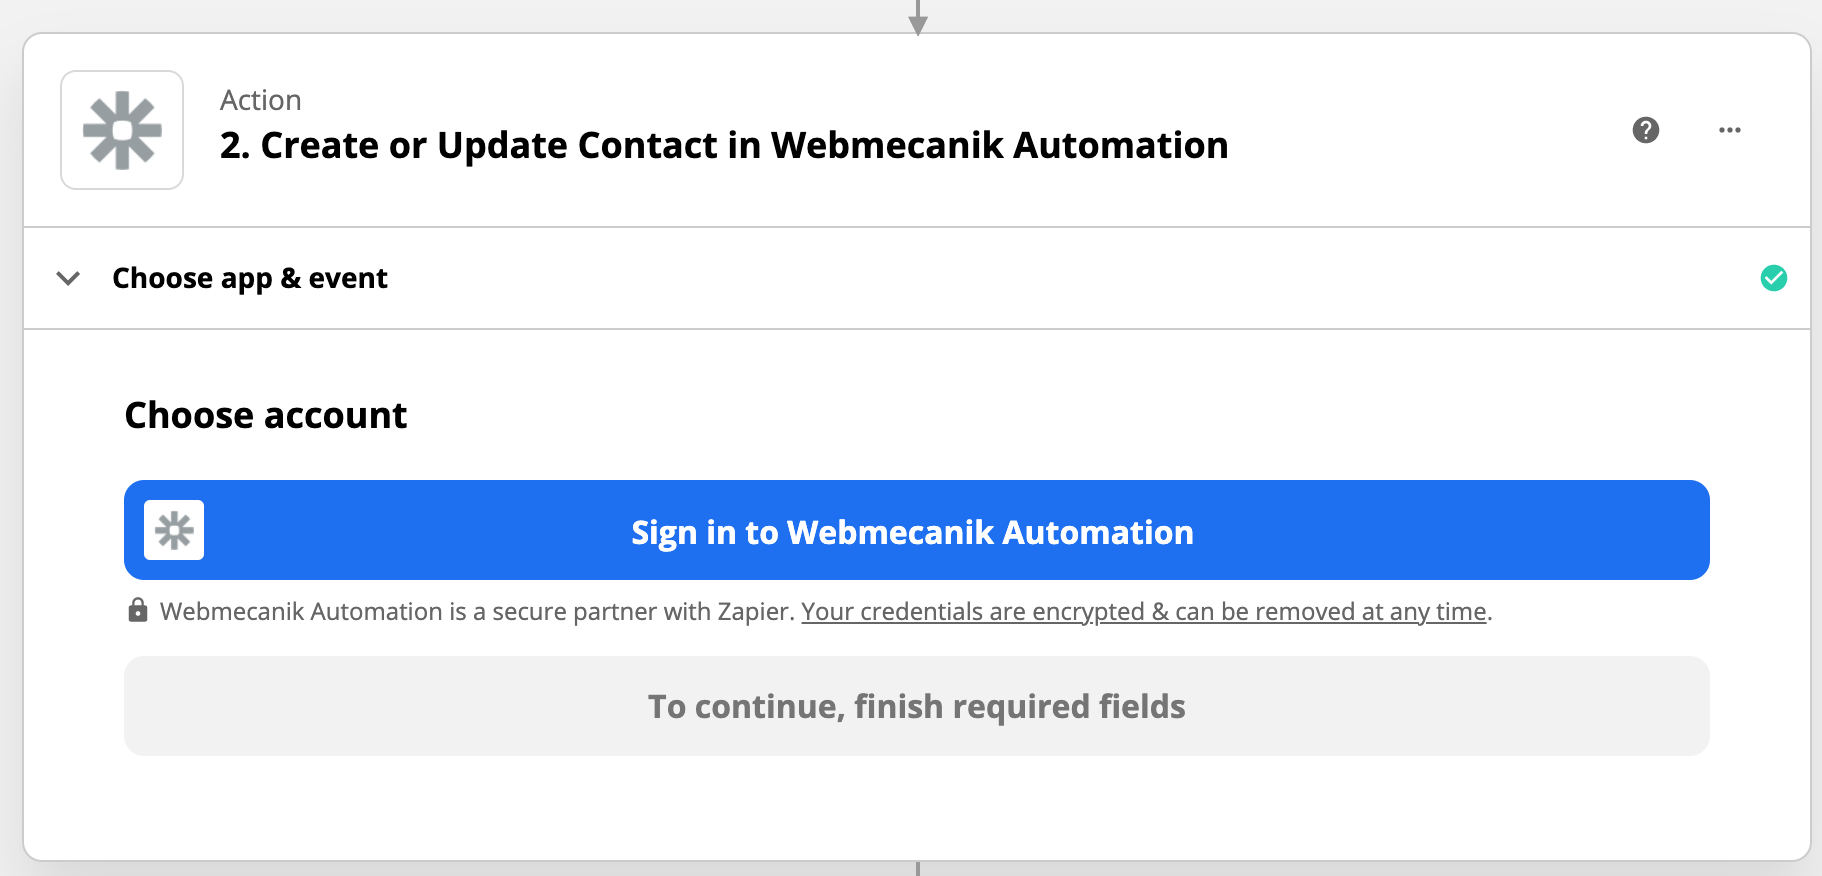
Task: Click the To continue, finish required fields button
Action: click(x=917, y=706)
